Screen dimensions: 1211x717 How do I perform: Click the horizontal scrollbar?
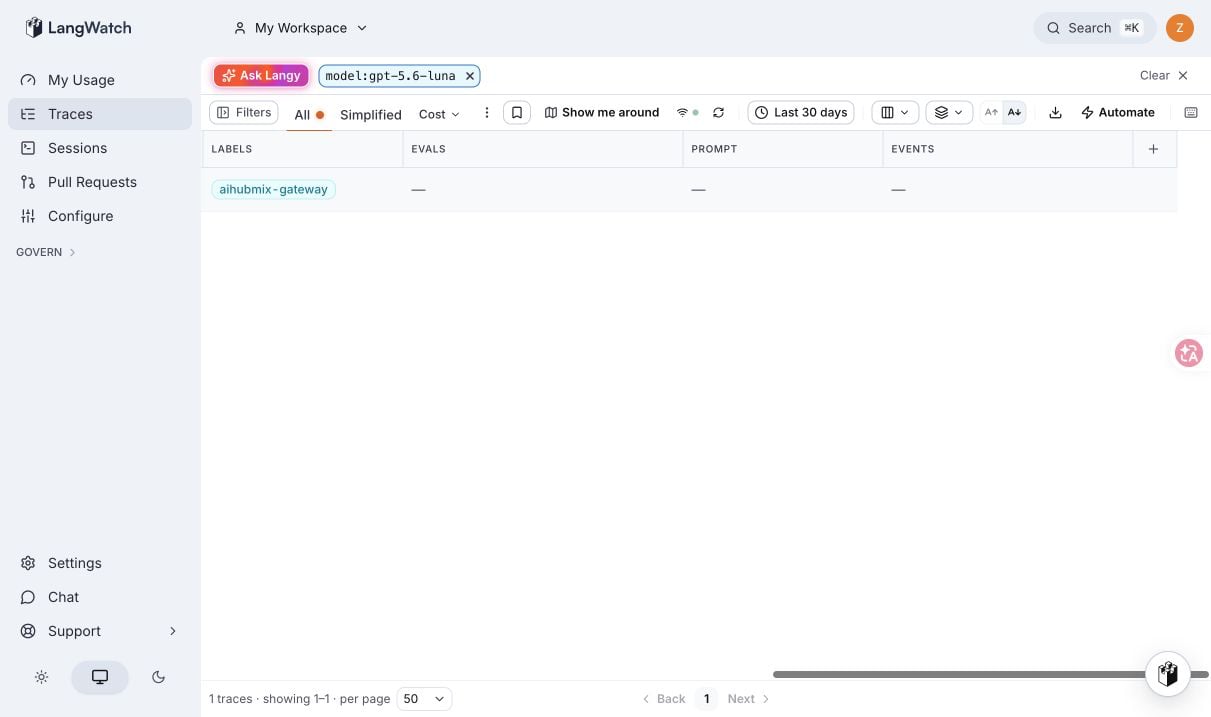coord(990,674)
